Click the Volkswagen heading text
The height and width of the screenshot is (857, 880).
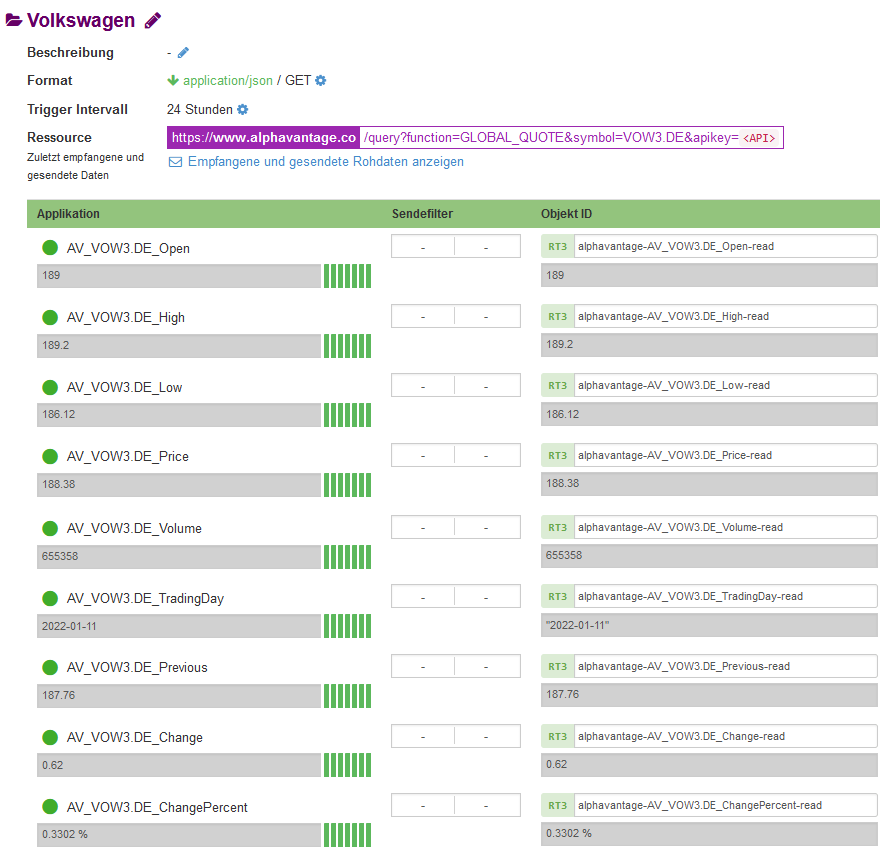[x=81, y=20]
